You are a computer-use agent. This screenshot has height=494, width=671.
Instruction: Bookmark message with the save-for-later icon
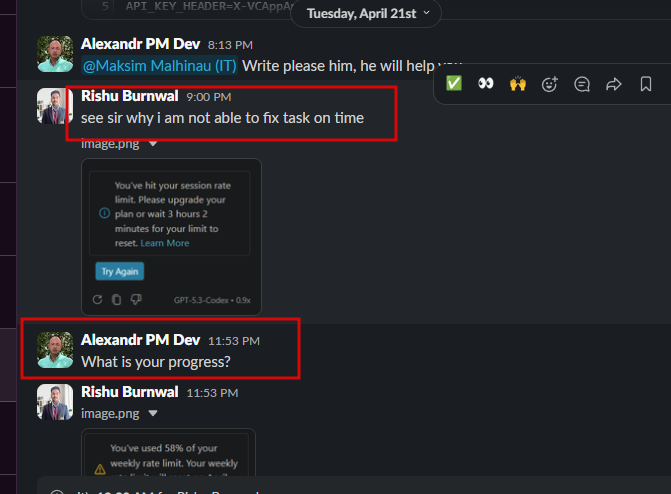tap(646, 84)
